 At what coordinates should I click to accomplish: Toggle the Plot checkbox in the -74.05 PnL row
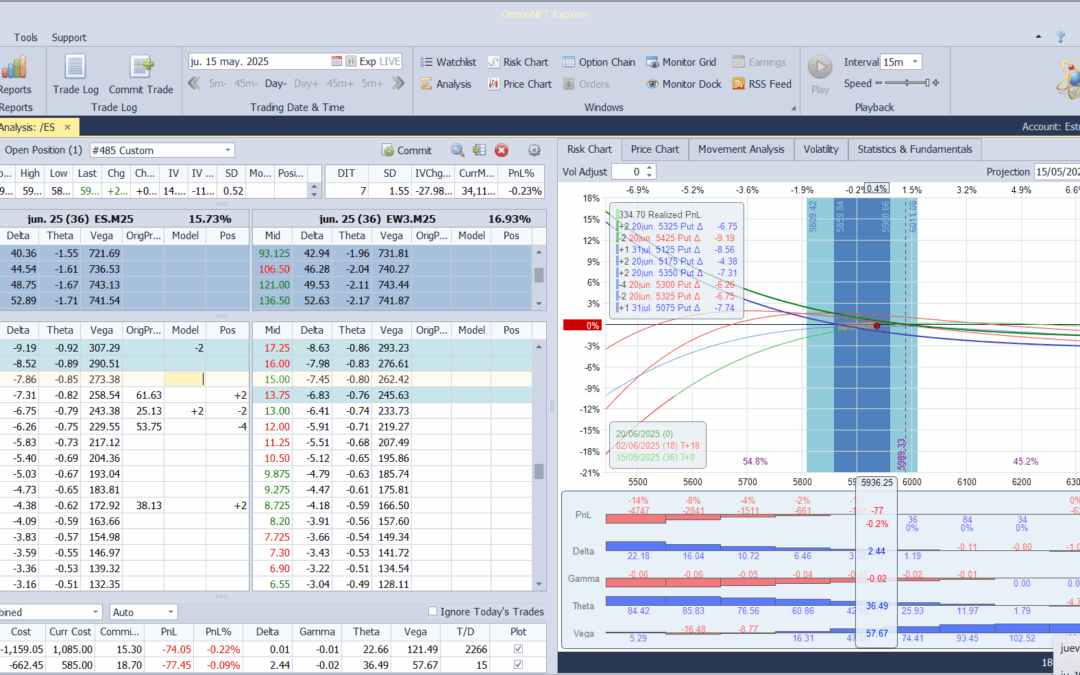click(518, 649)
